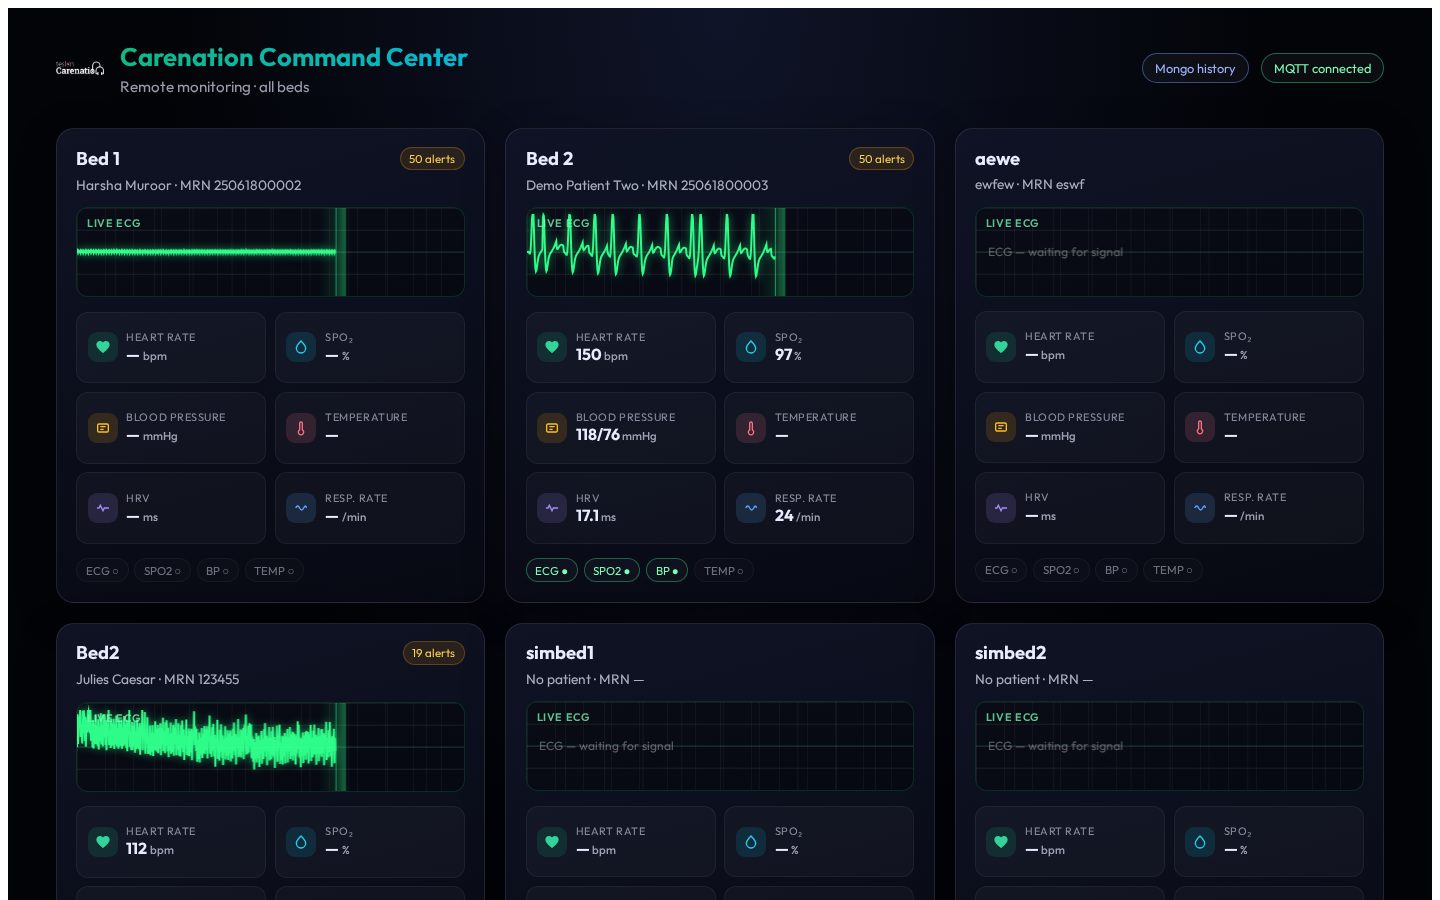Click Bed 2 resp. rate icon at 24/min
This screenshot has height=900, width=1440.
751,508
